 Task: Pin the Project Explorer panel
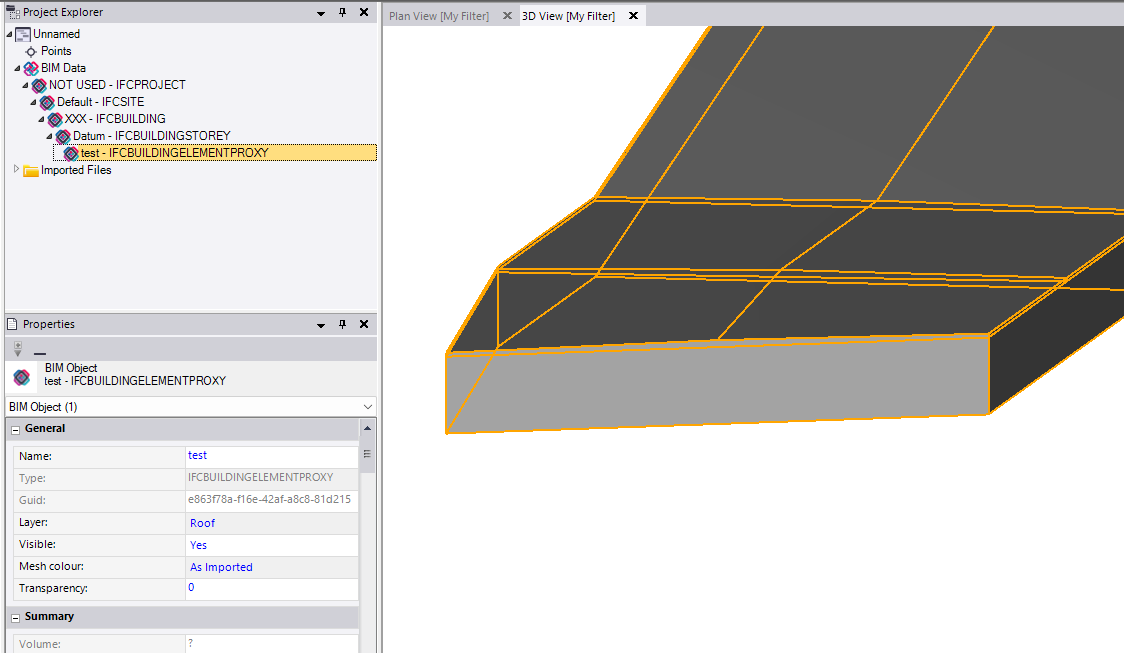click(342, 13)
